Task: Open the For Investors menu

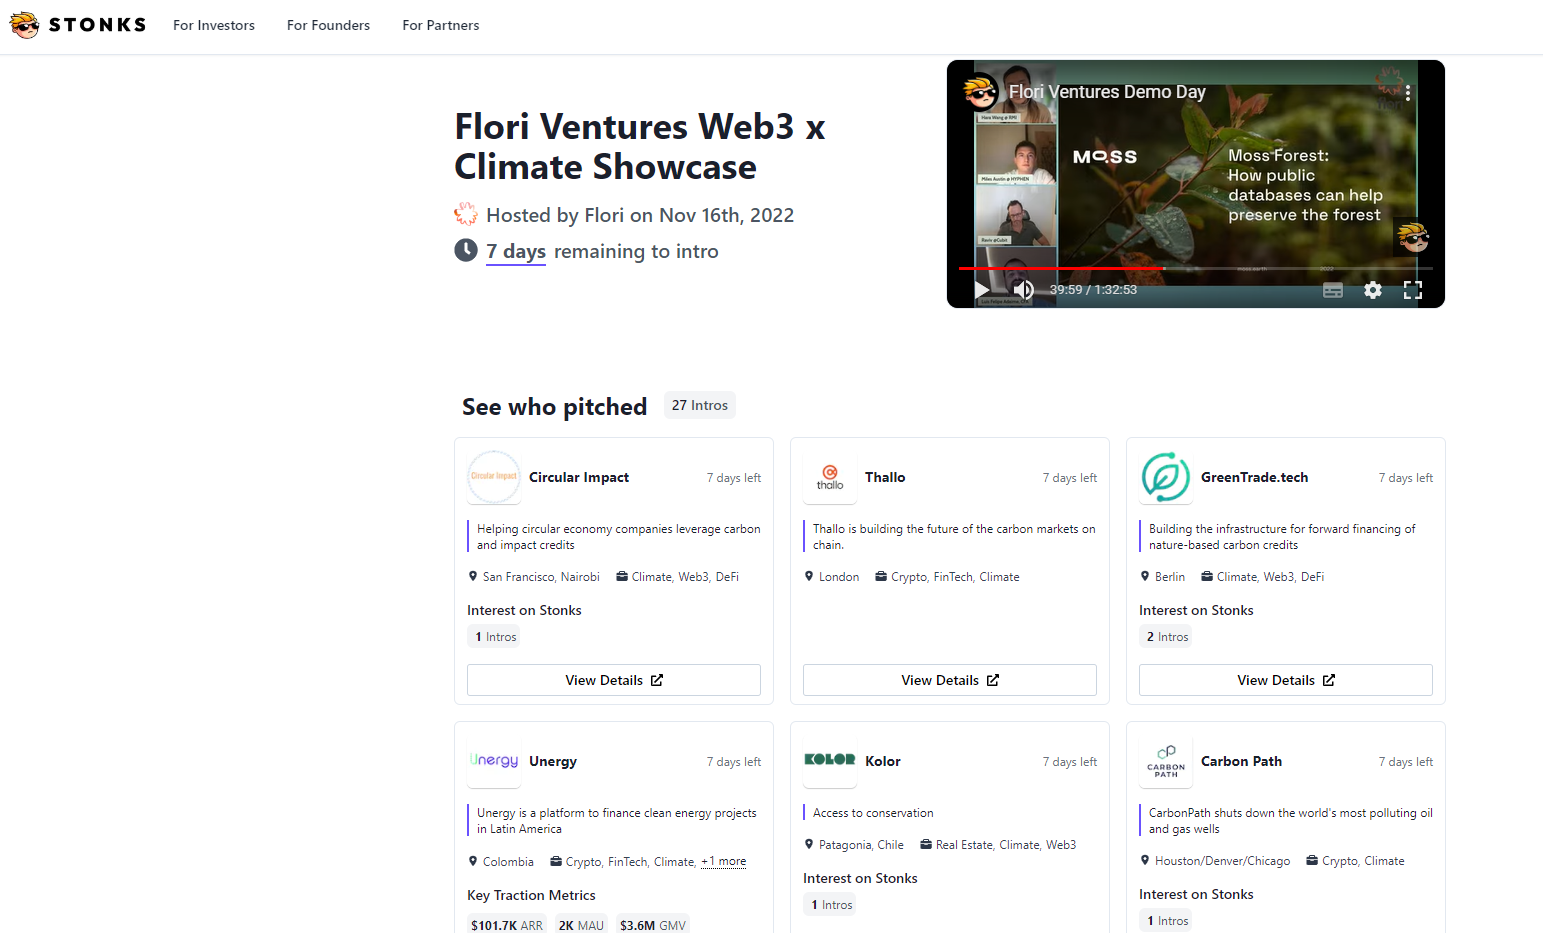Action: coord(214,25)
